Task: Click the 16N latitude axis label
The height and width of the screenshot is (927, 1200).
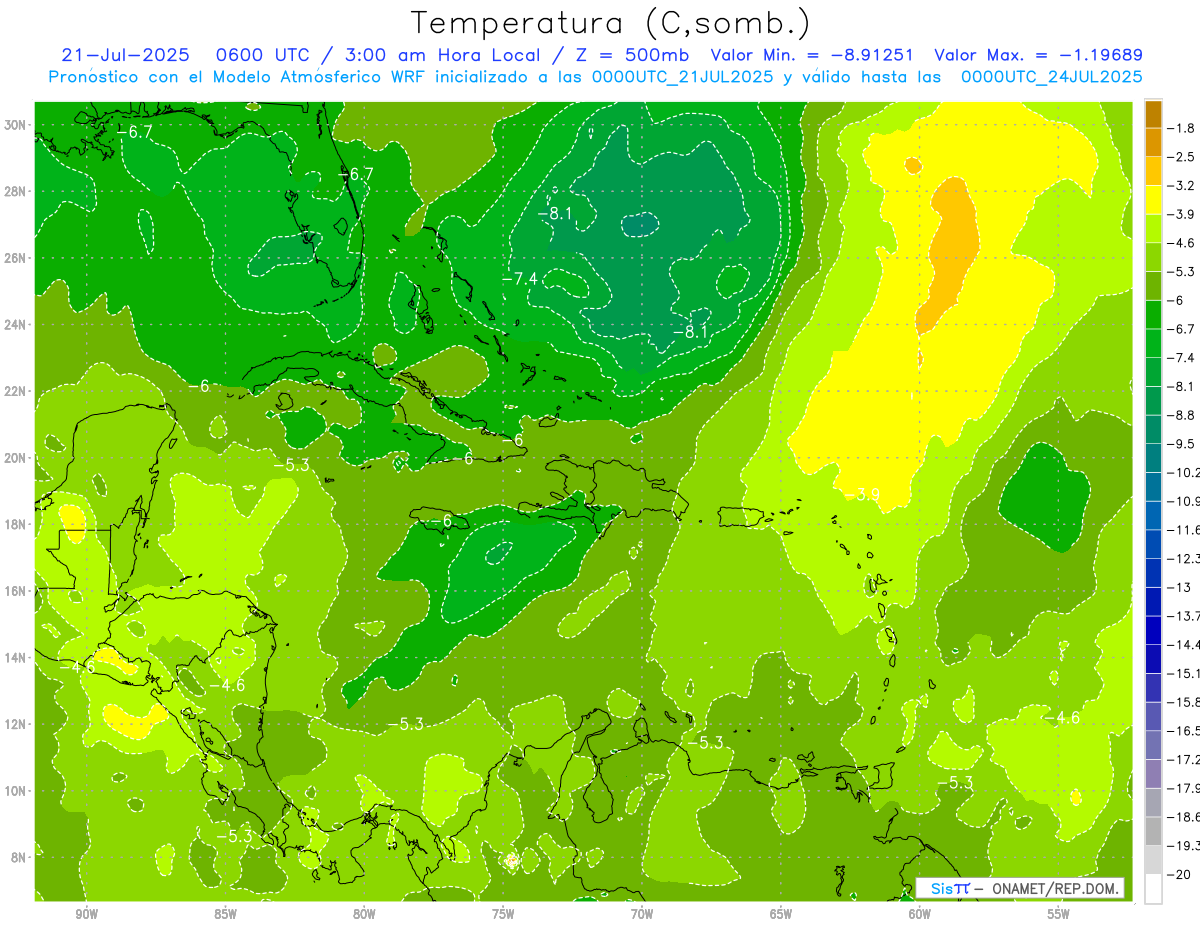Action: [17, 590]
